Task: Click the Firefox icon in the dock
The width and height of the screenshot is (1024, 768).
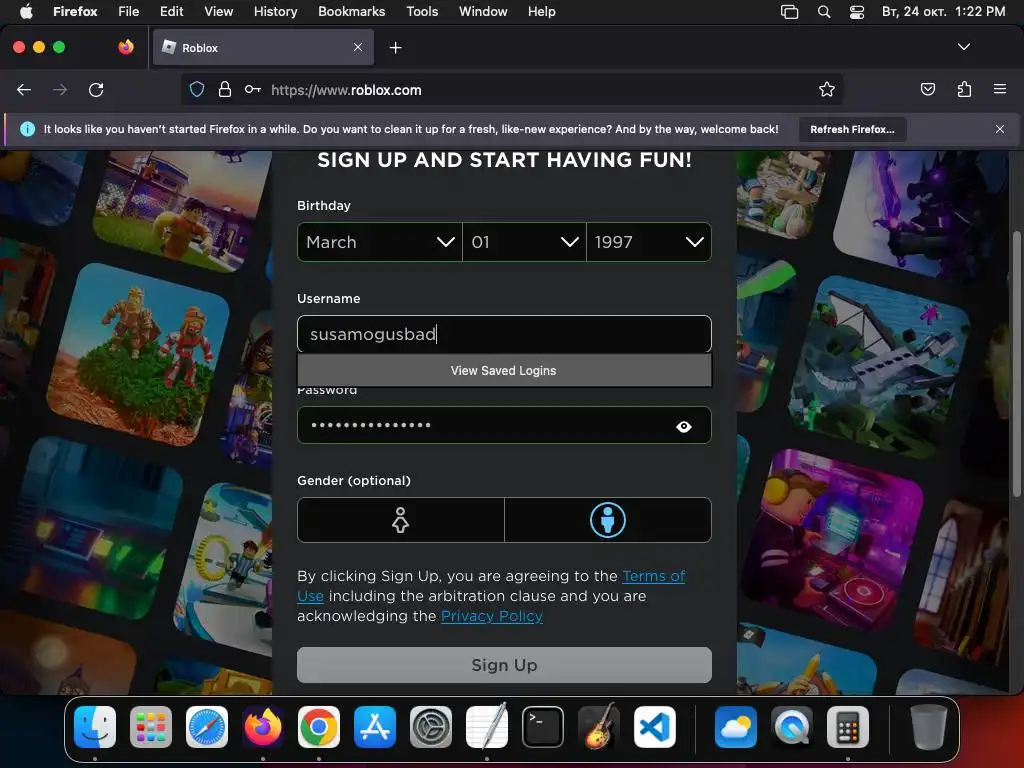Action: 263,727
